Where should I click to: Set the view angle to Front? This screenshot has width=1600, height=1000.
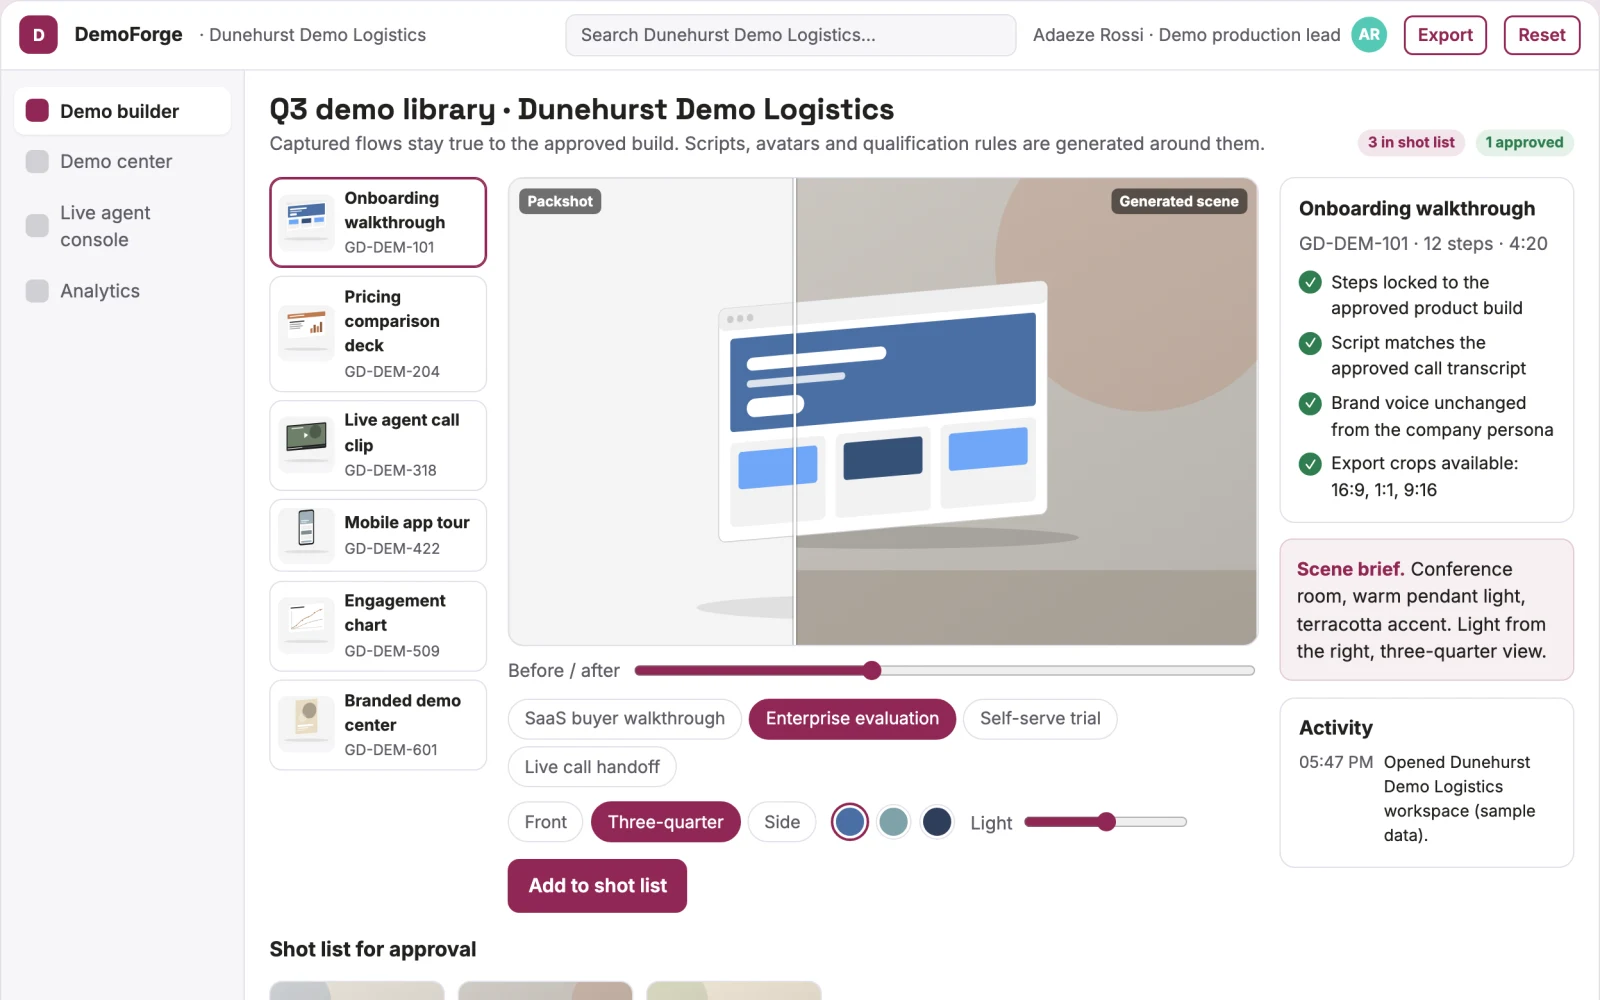[545, 822]
